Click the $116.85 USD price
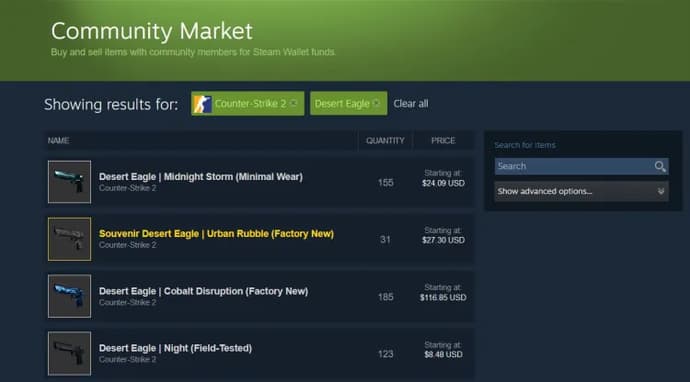This screenshot has height=382, width=690. pos(443,298)
